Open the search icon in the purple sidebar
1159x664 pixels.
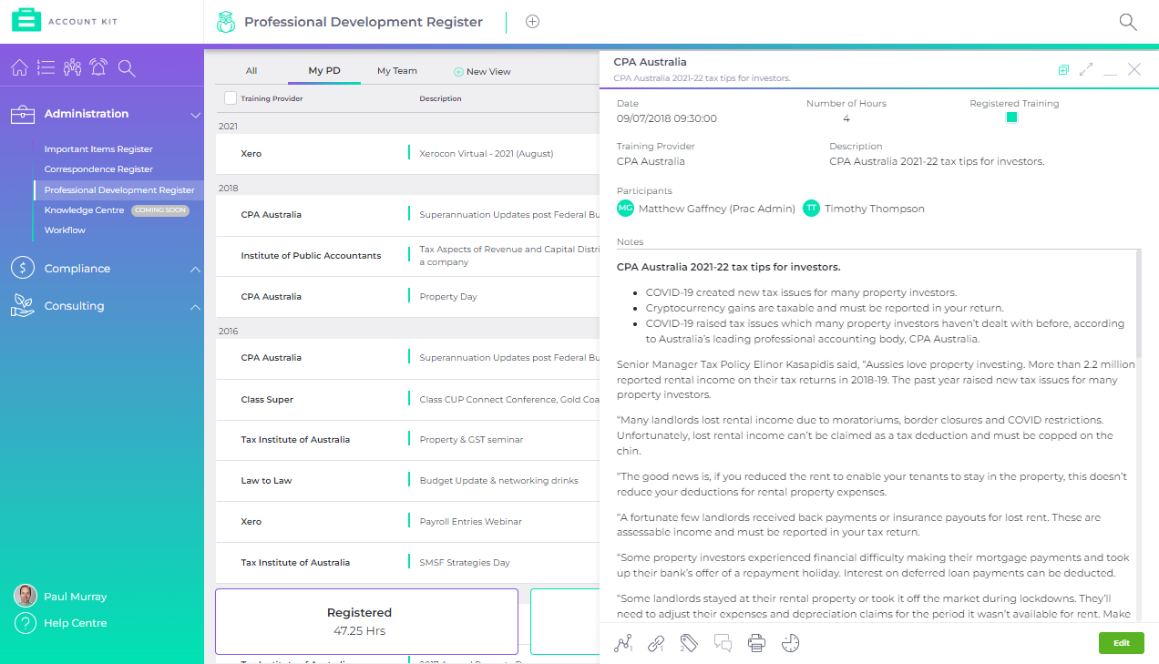coord(125,68)
